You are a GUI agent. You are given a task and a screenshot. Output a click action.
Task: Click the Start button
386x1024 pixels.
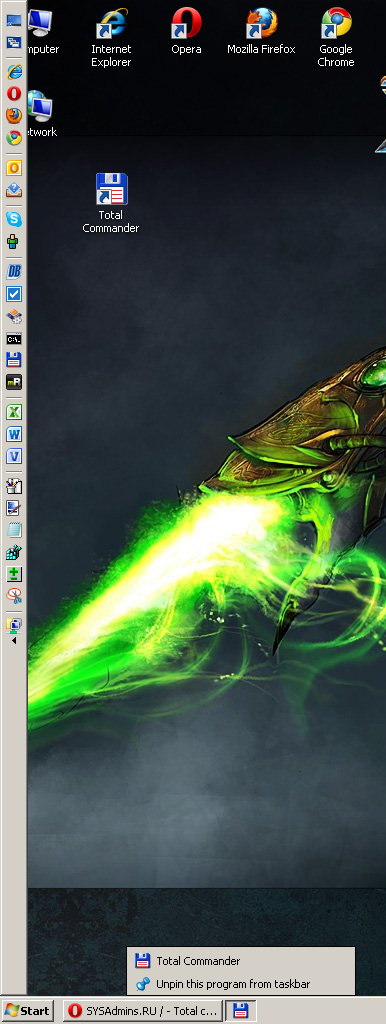27,1011
